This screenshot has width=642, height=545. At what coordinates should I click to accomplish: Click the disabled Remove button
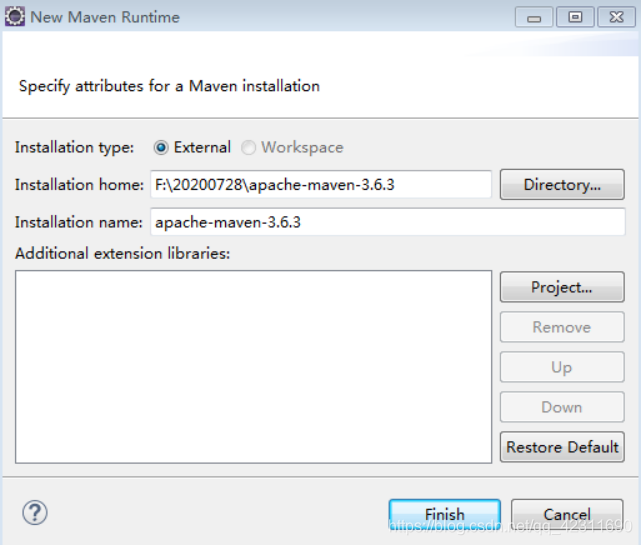coord(562,327)
